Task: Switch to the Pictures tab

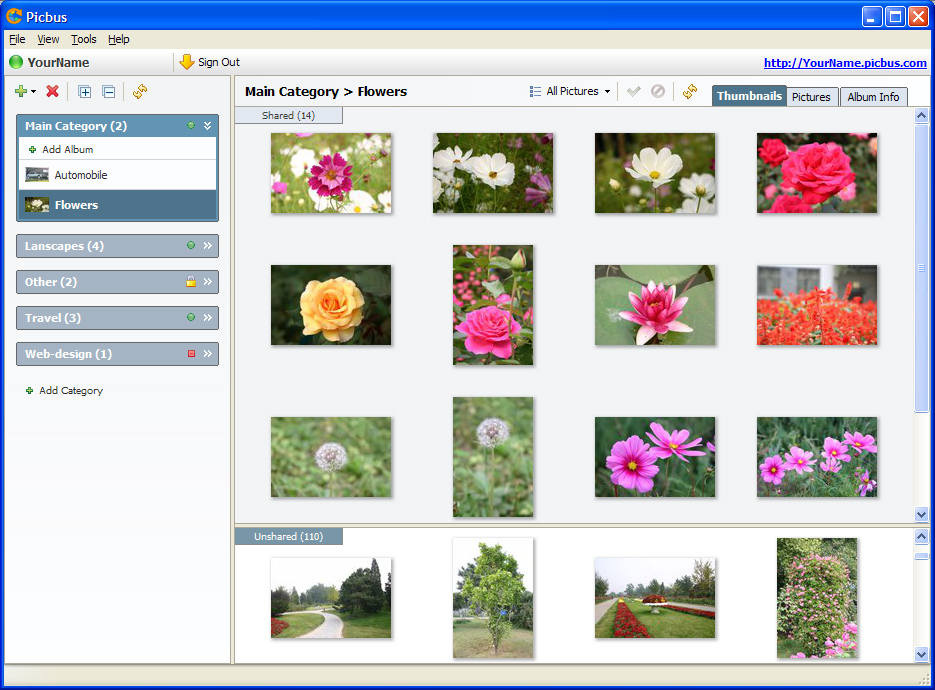Action: 811,97
